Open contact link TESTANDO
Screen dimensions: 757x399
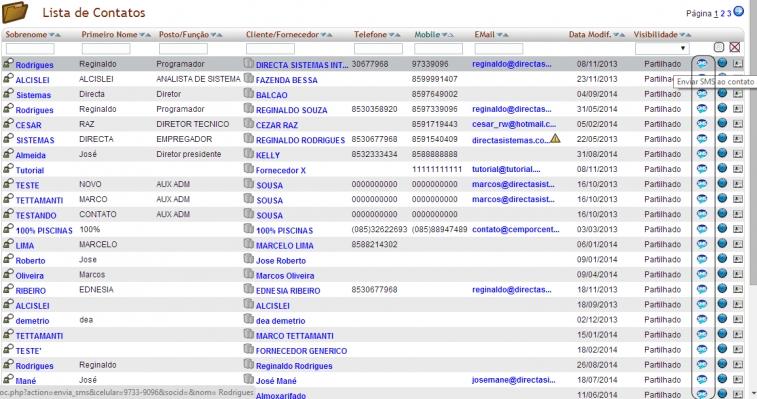point(36,215)
